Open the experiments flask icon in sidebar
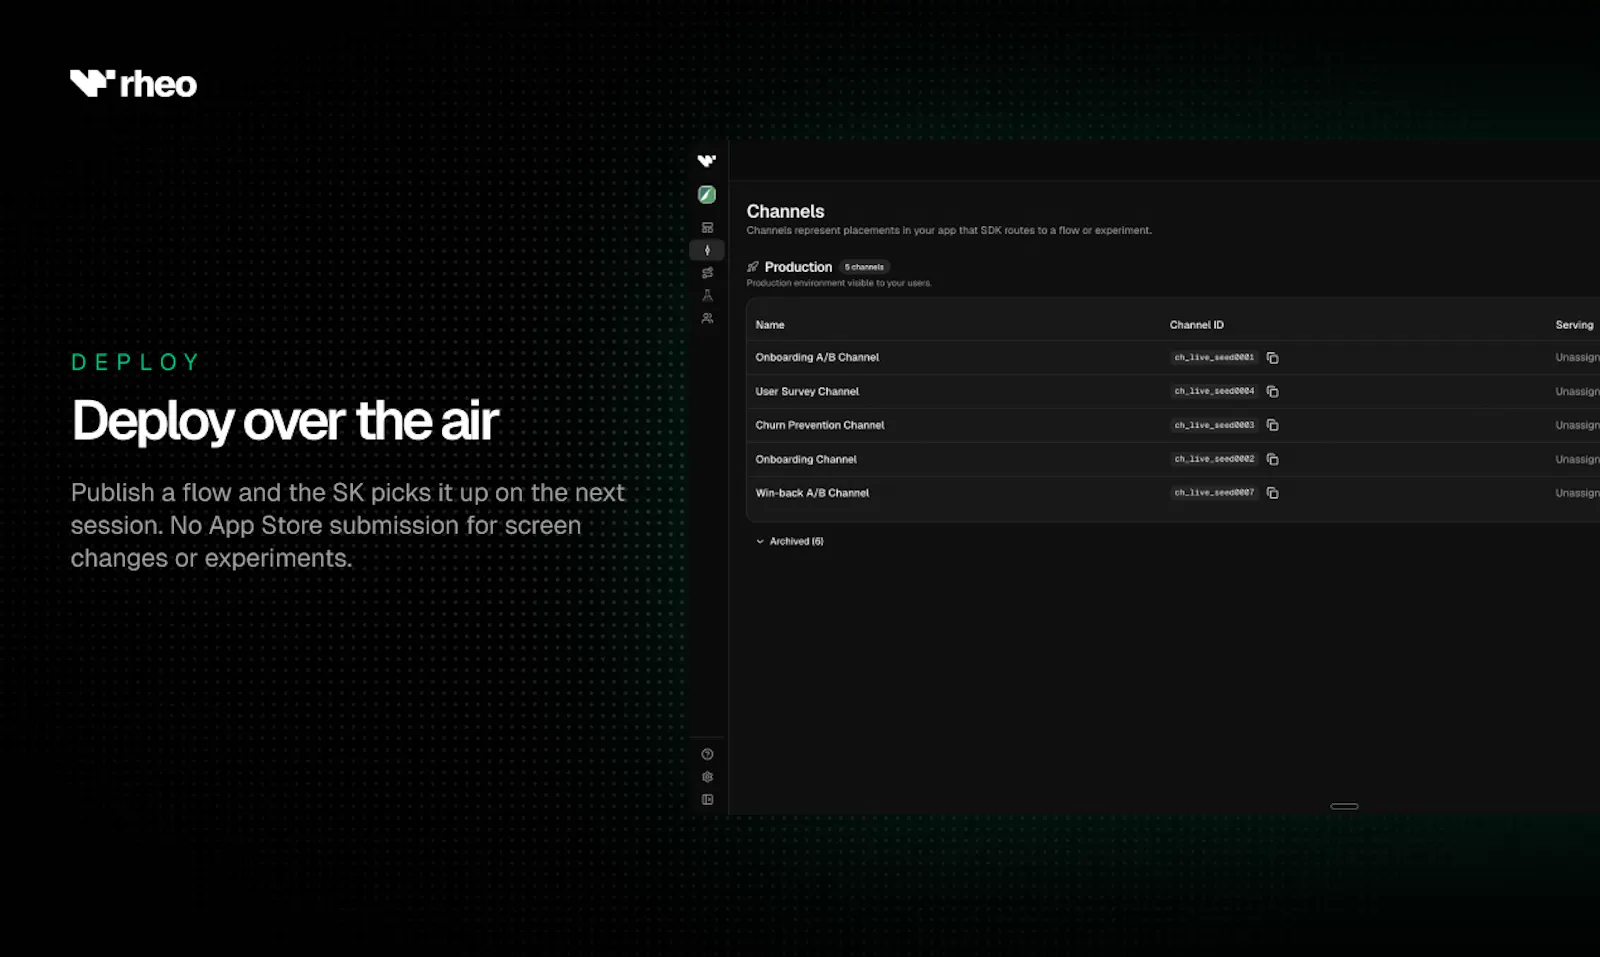The image size is (1600, 957). pos(707,296)
